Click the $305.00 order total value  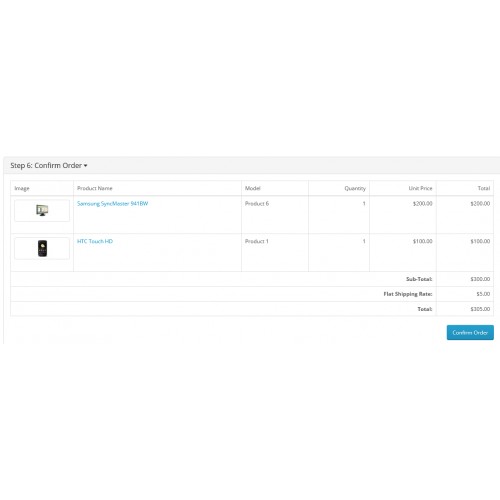pyautogui.click(x=480, y=309)
